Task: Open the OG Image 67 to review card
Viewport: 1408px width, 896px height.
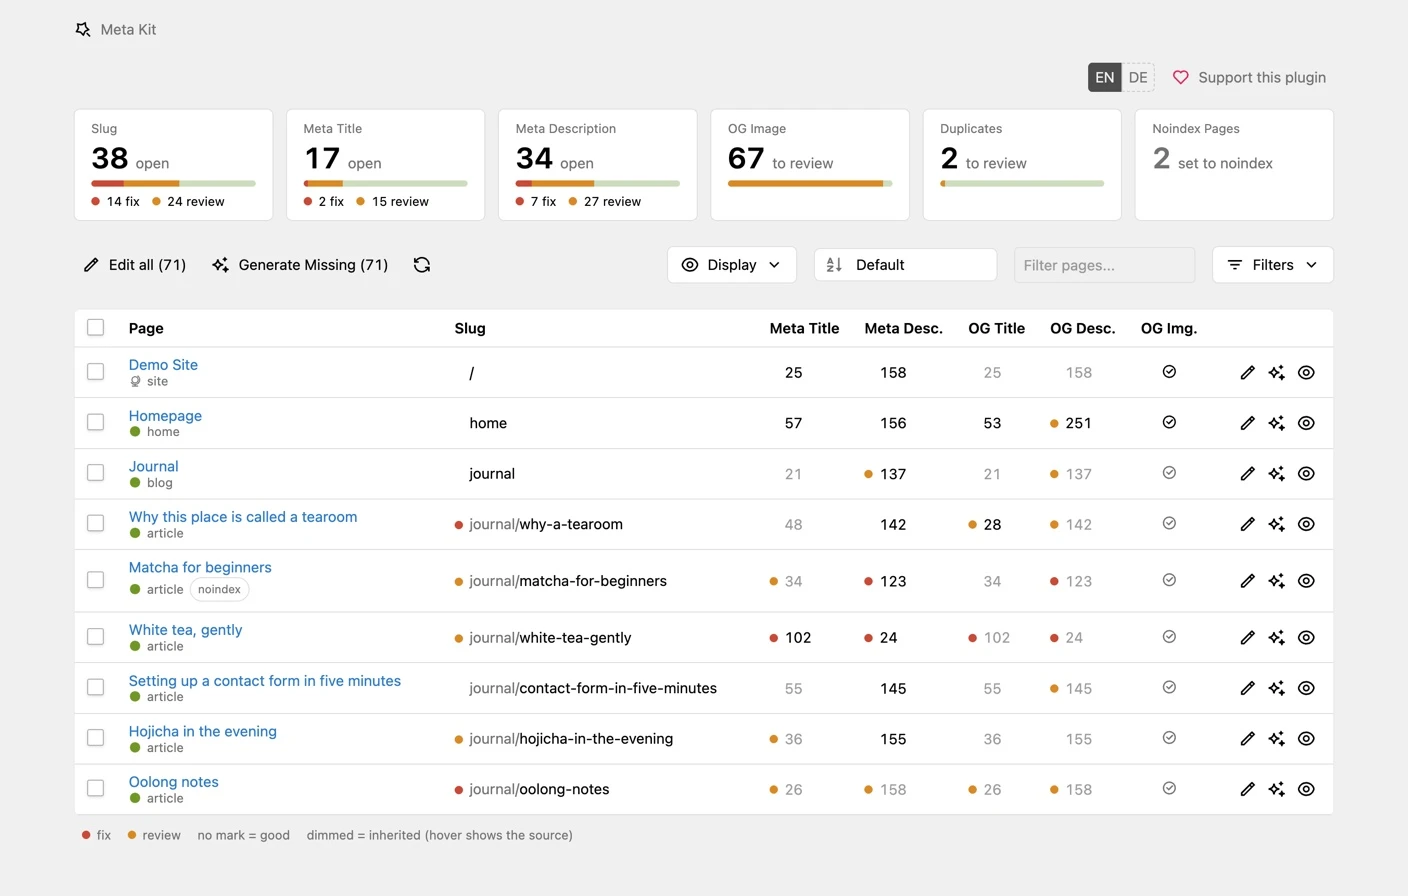Action: [810, 165]
